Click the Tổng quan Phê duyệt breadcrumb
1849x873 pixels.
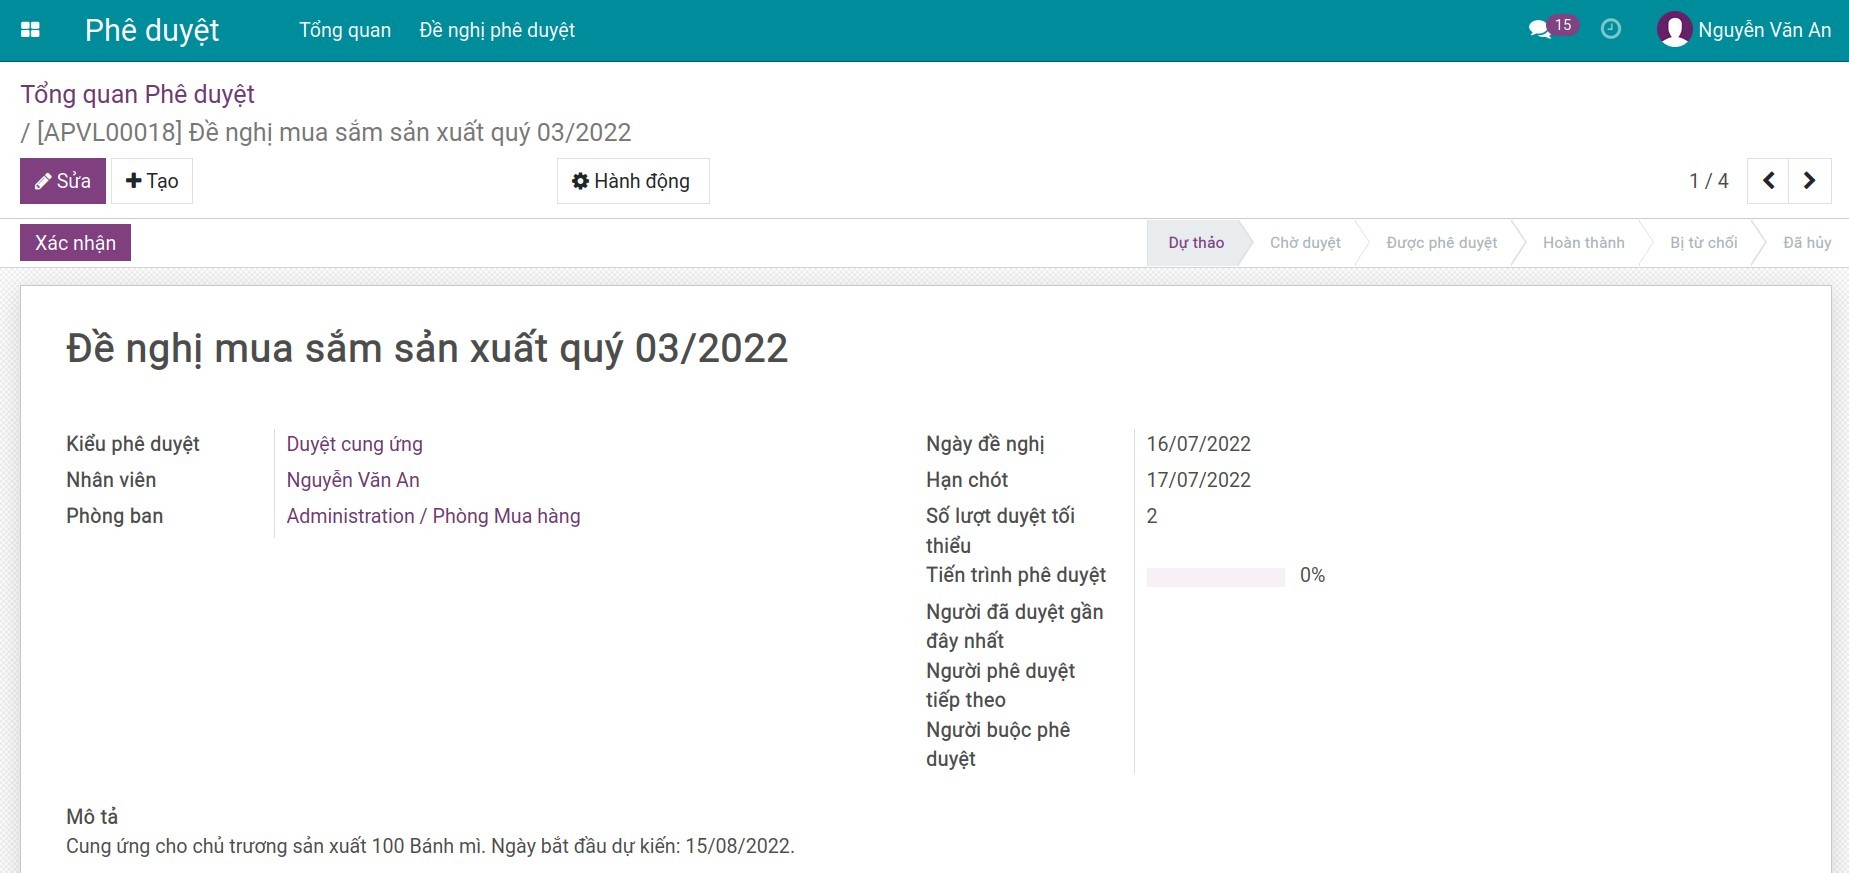click(x=138, y=94)
